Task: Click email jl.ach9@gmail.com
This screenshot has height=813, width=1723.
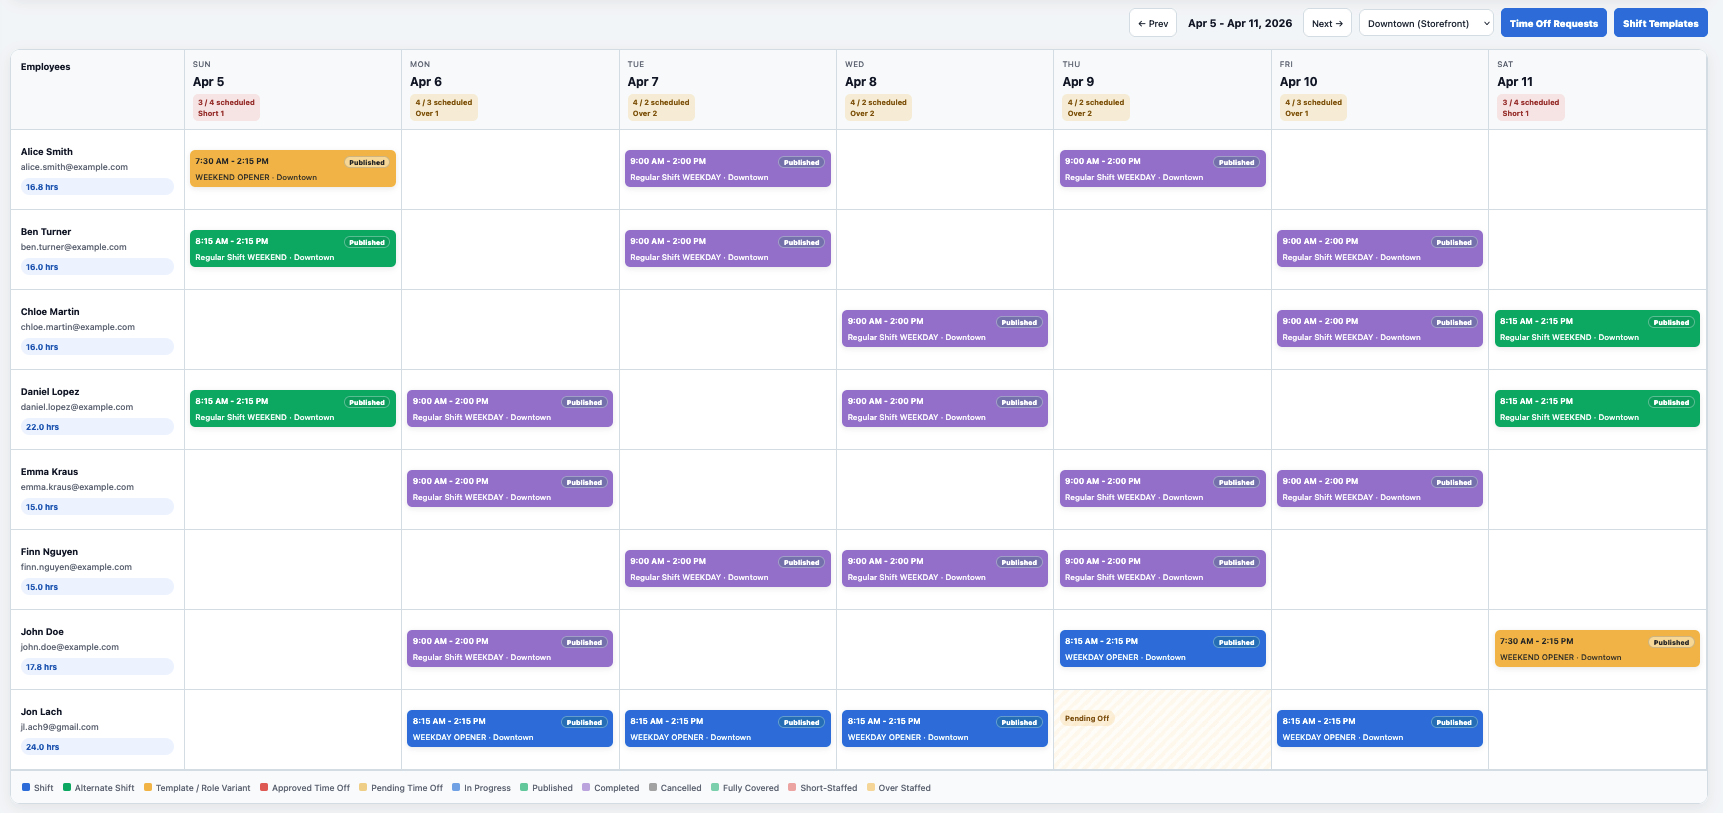Action: coord(60,727)
